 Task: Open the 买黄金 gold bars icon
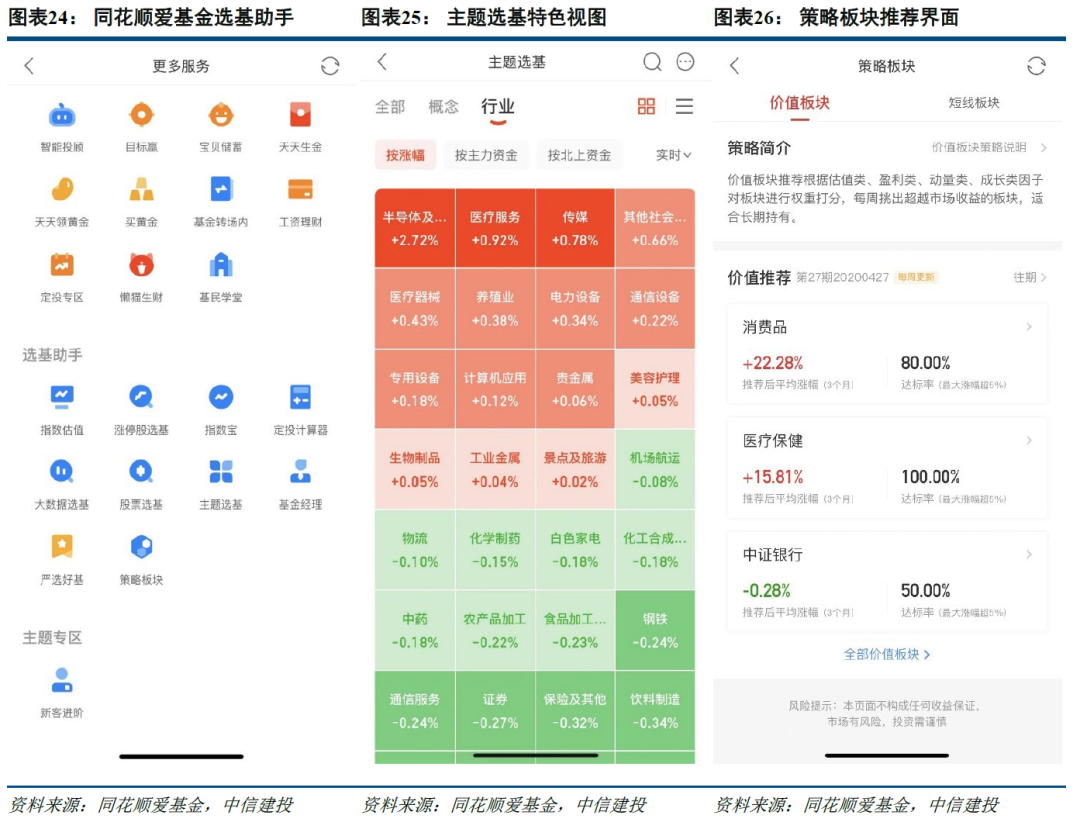point(141,189)
